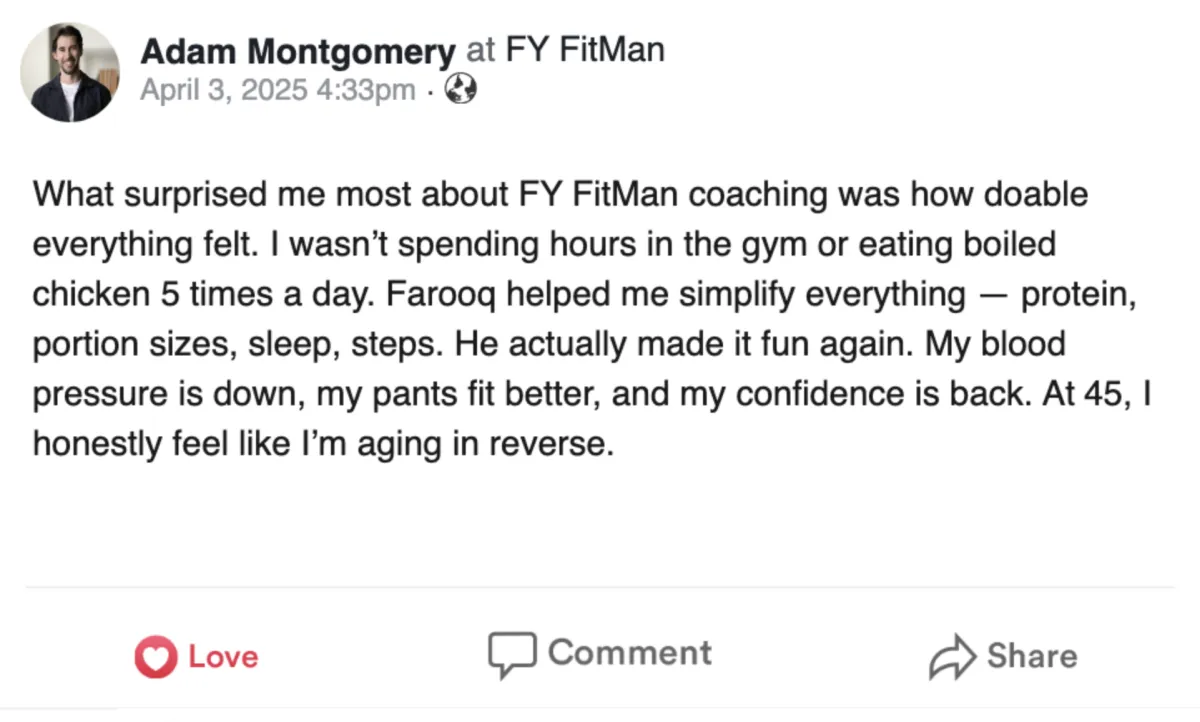Click the globe public-visibility icon
The height and width of the screenshot is (722, 1200).
[459, 90]
